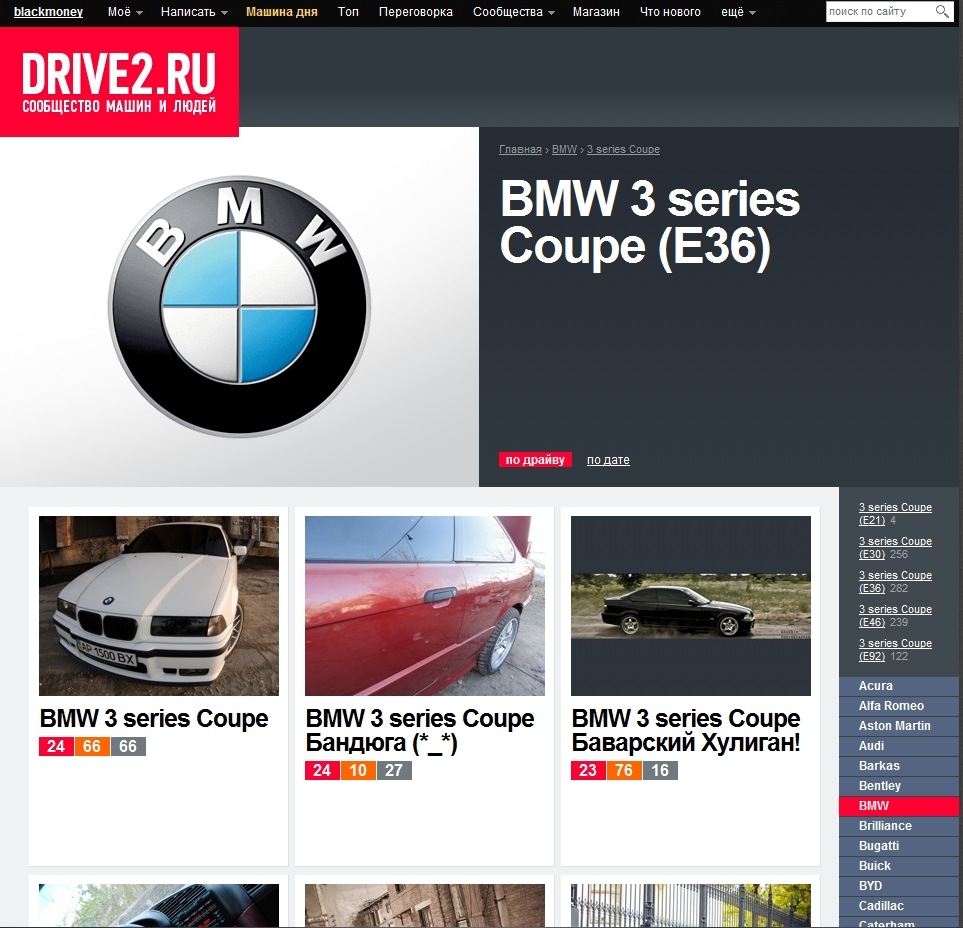
Task: Open the white BMW coupe photo
Action: click(x=158, y=606)
